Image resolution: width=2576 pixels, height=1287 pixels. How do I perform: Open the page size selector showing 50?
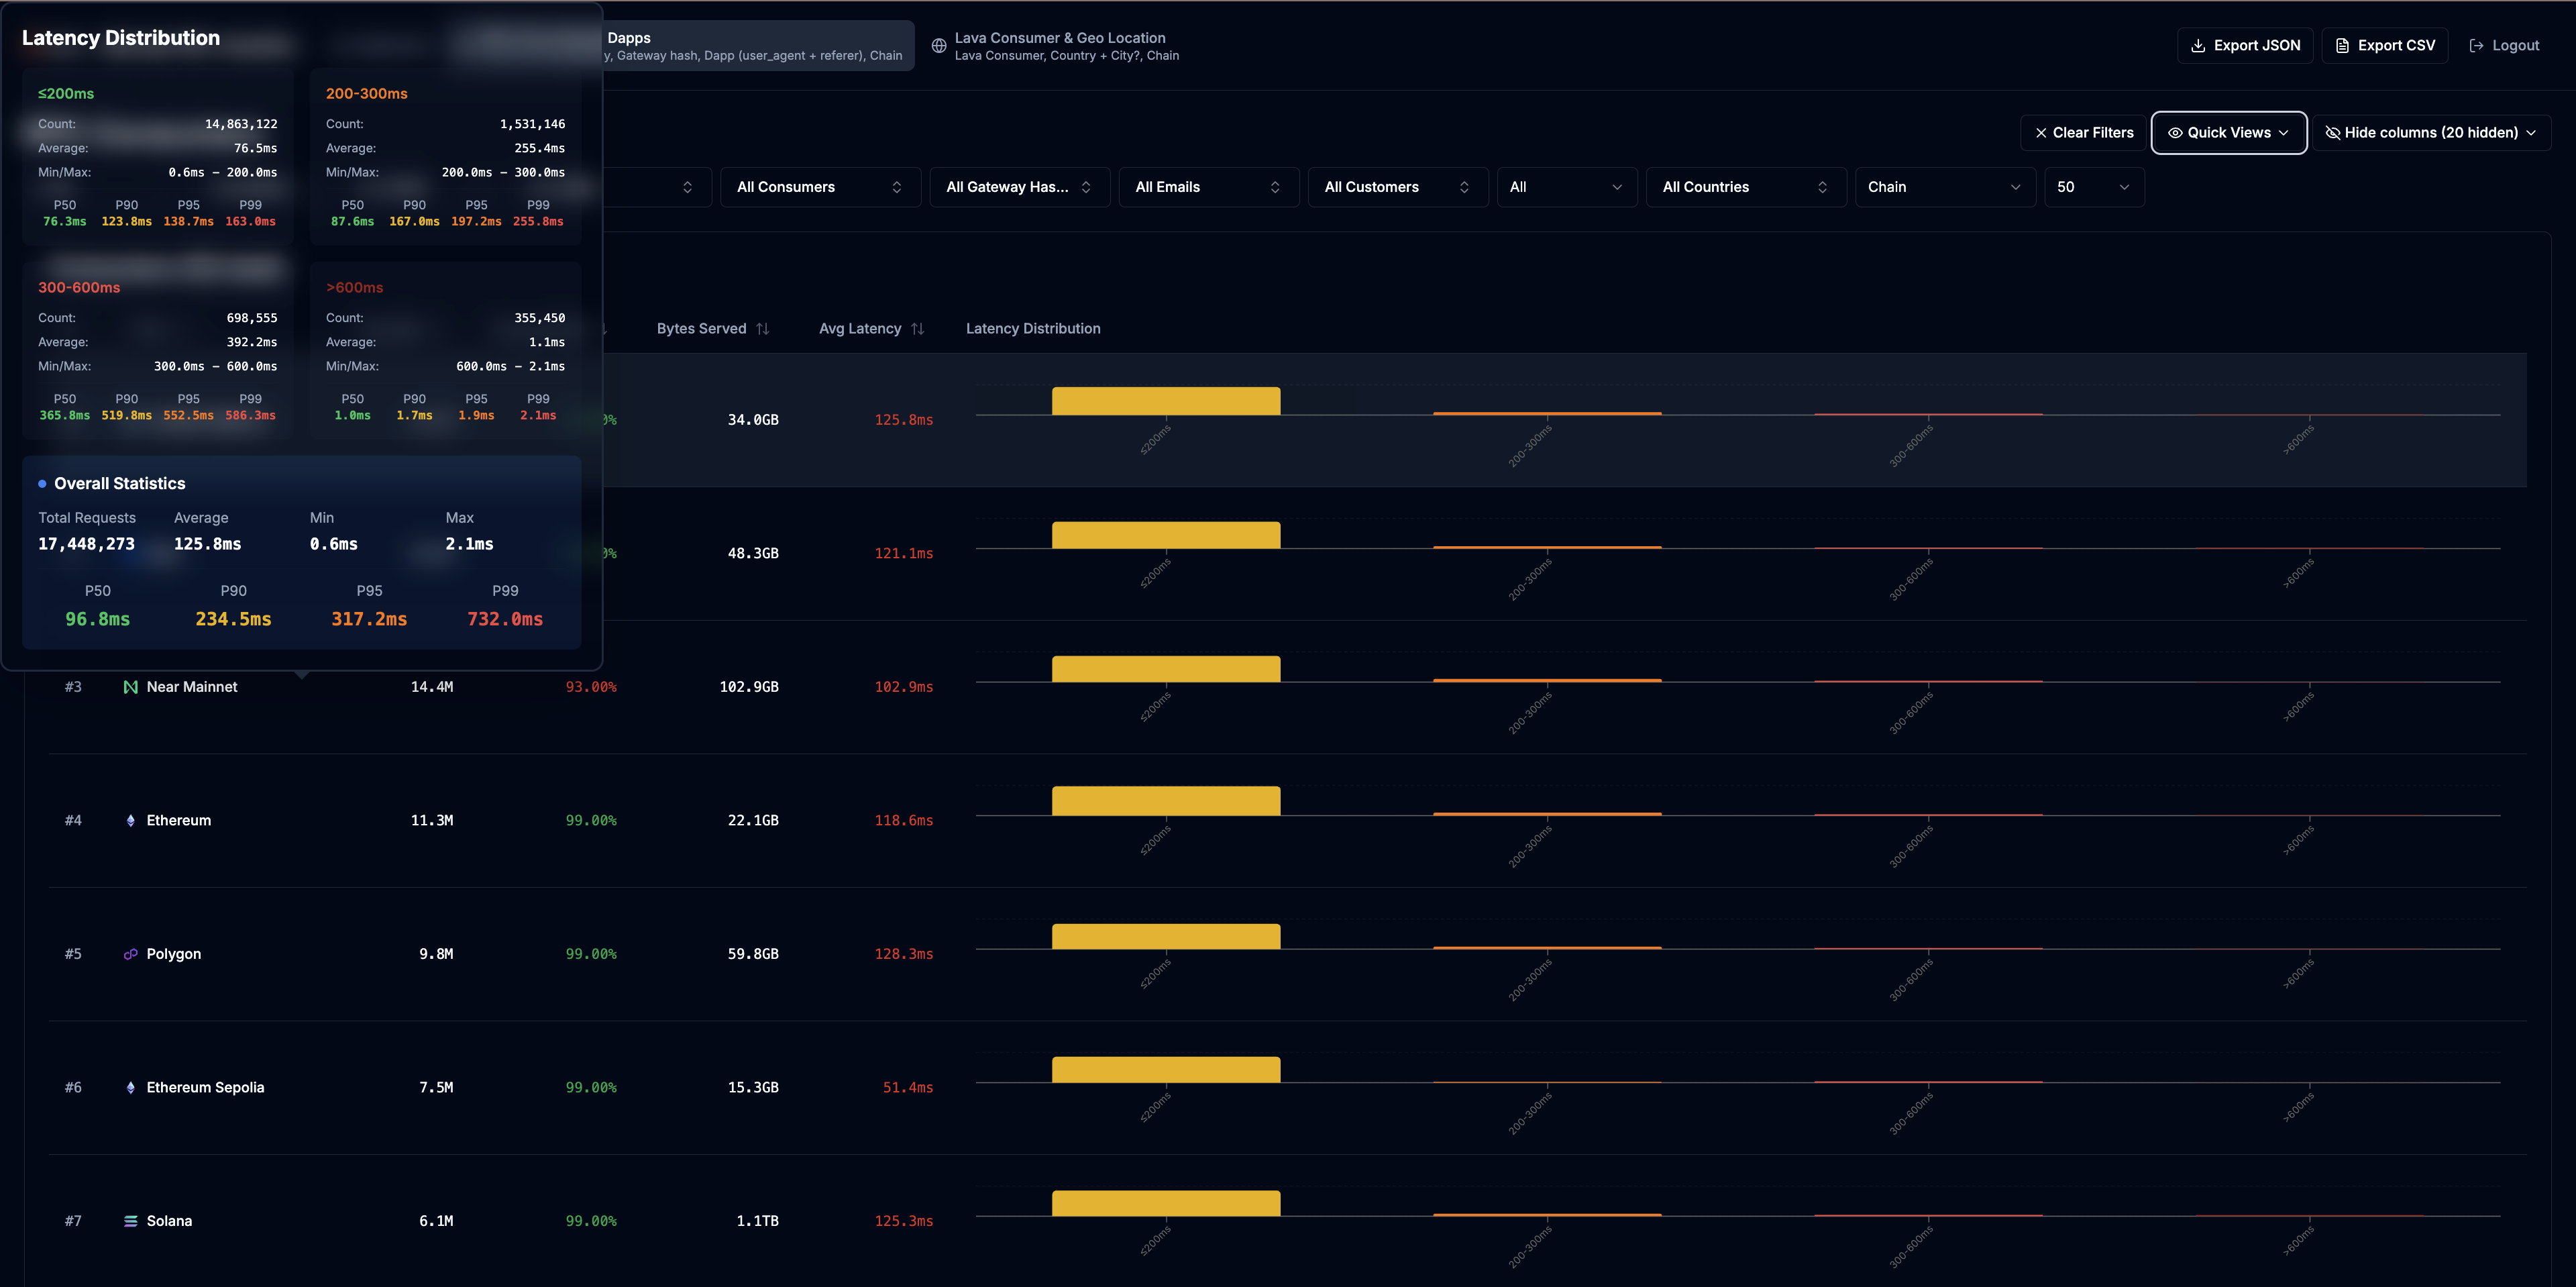pos(2093,186)
